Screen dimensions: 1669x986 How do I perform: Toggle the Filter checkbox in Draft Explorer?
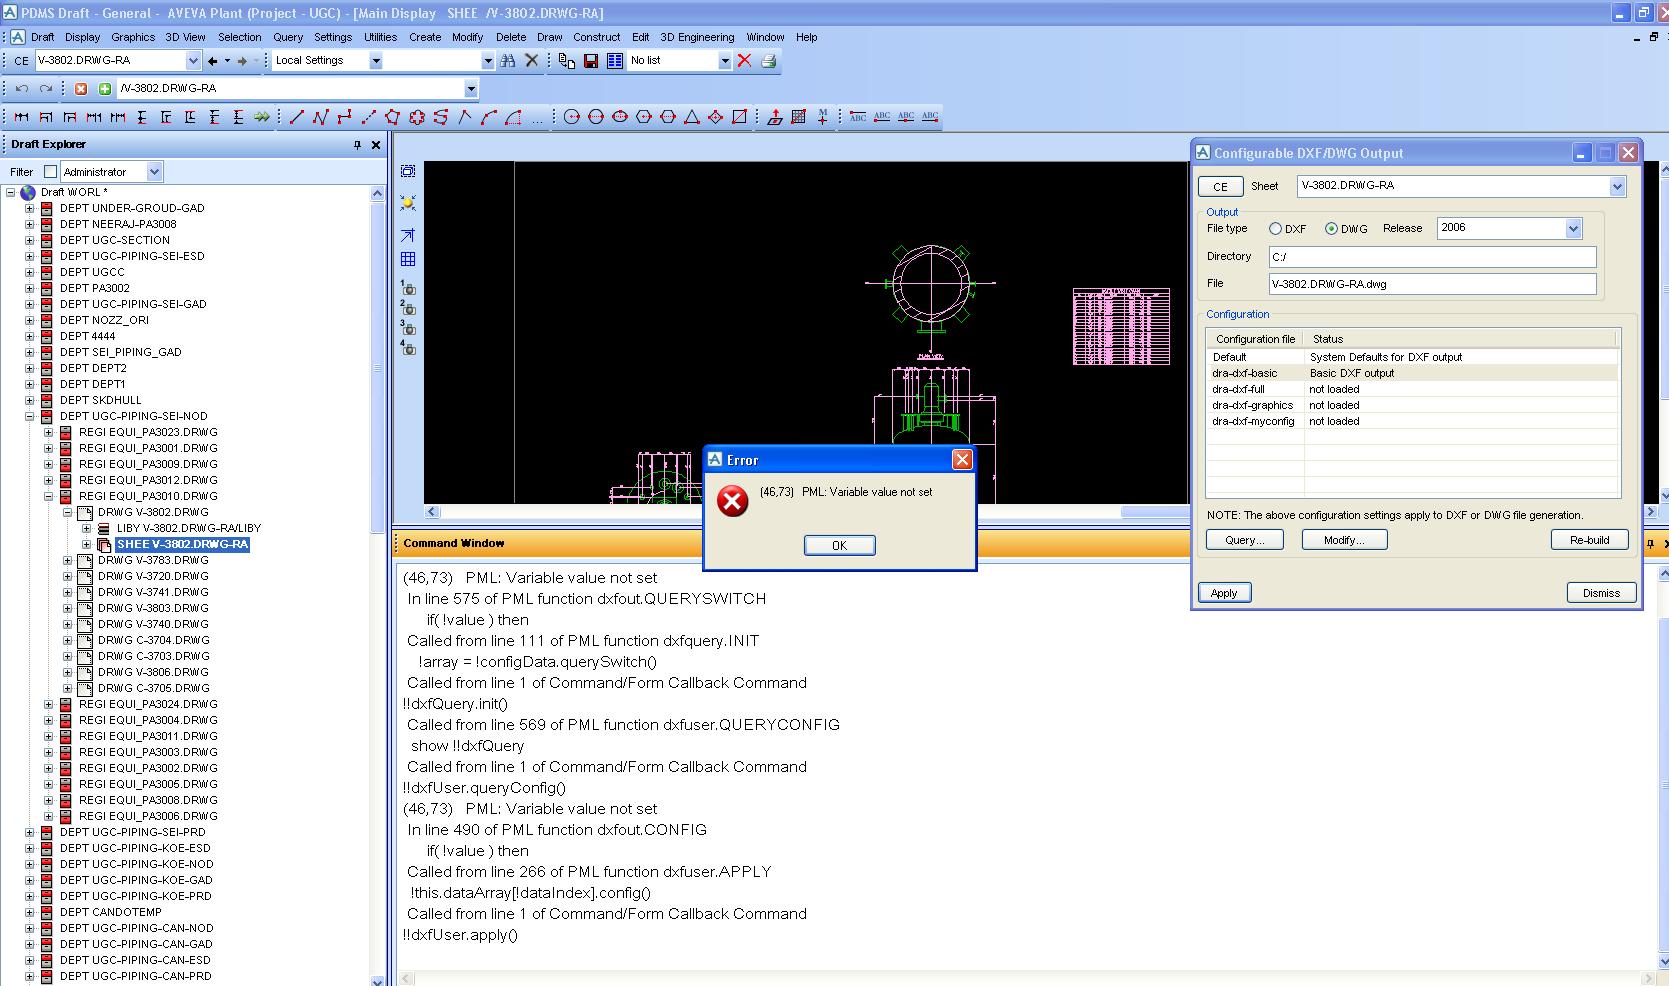coord(51,172)
